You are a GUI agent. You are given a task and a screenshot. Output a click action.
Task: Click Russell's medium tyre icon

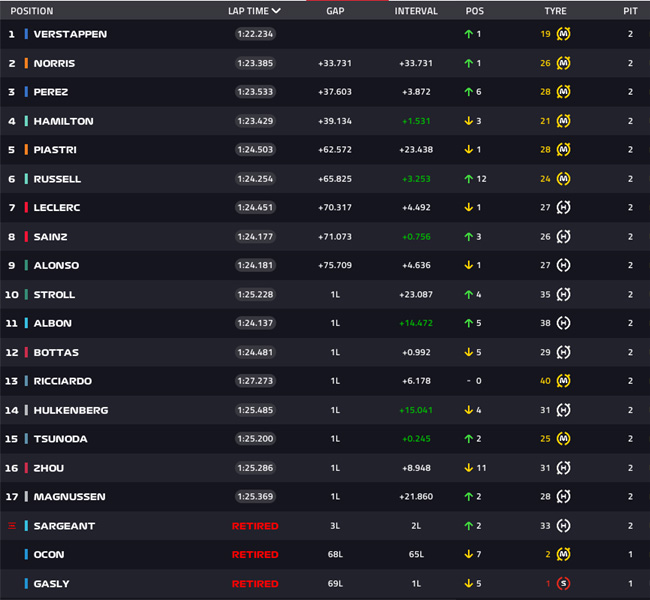pos(563,179)
